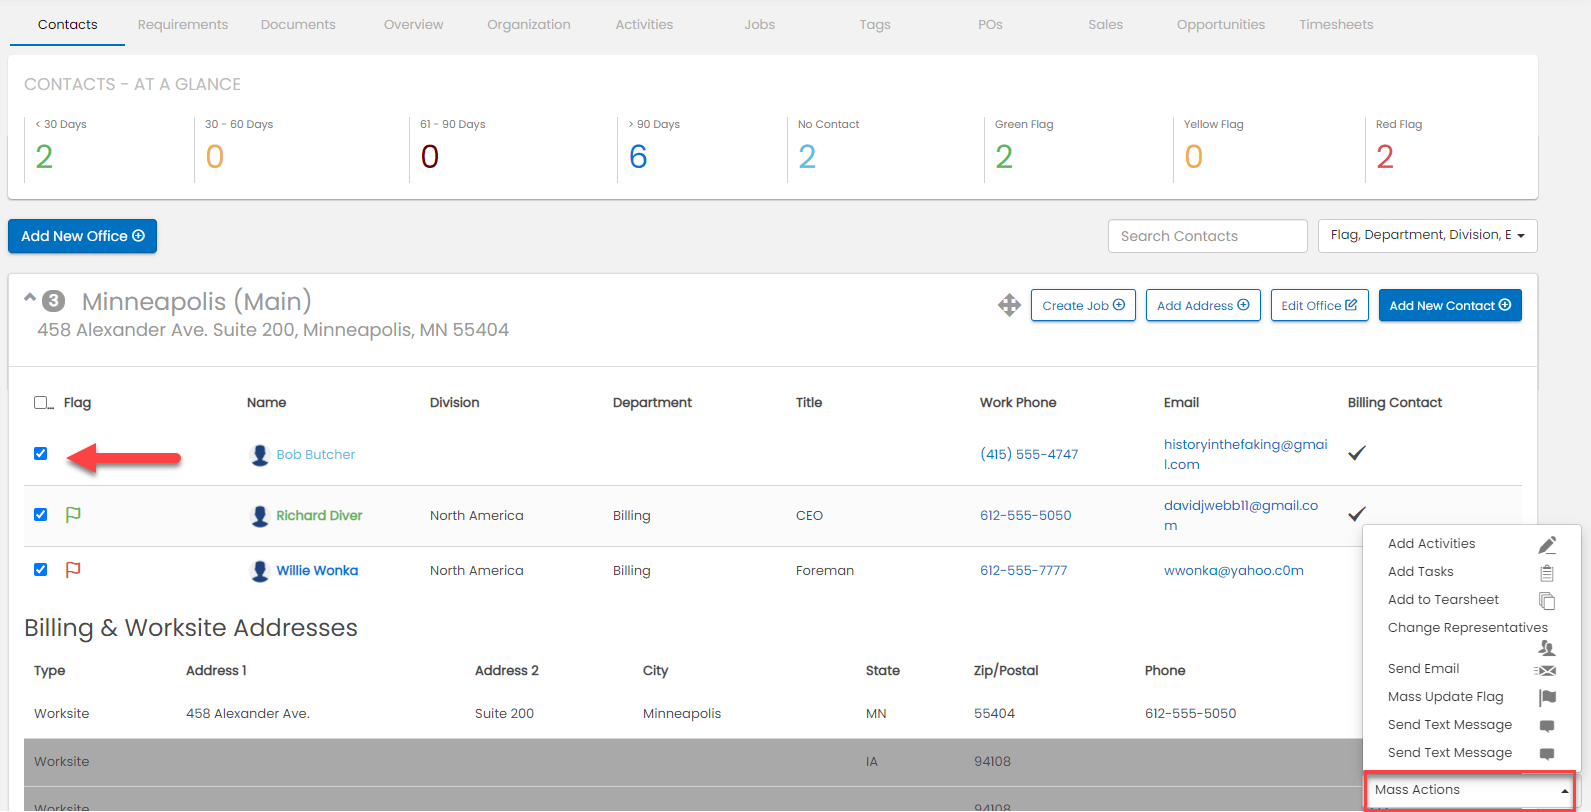Screen dimensions: 1591x812
Task: Click Willie Wonka's avatar icon
Action: [260, 571]
